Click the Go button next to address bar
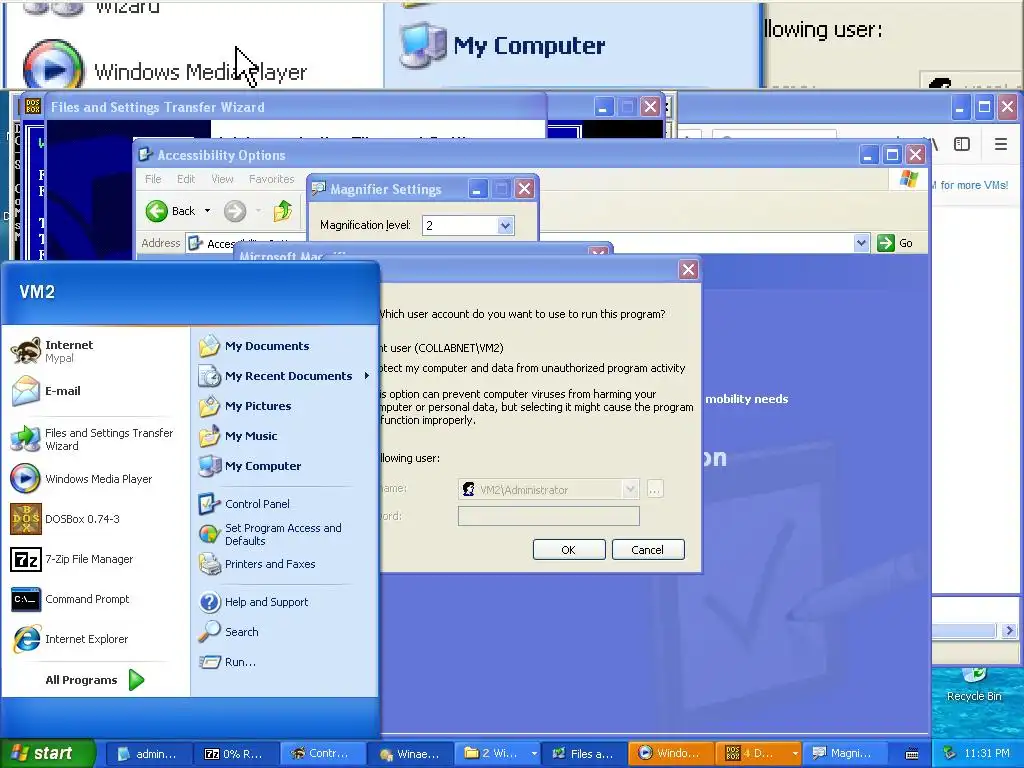 [895, 243]
